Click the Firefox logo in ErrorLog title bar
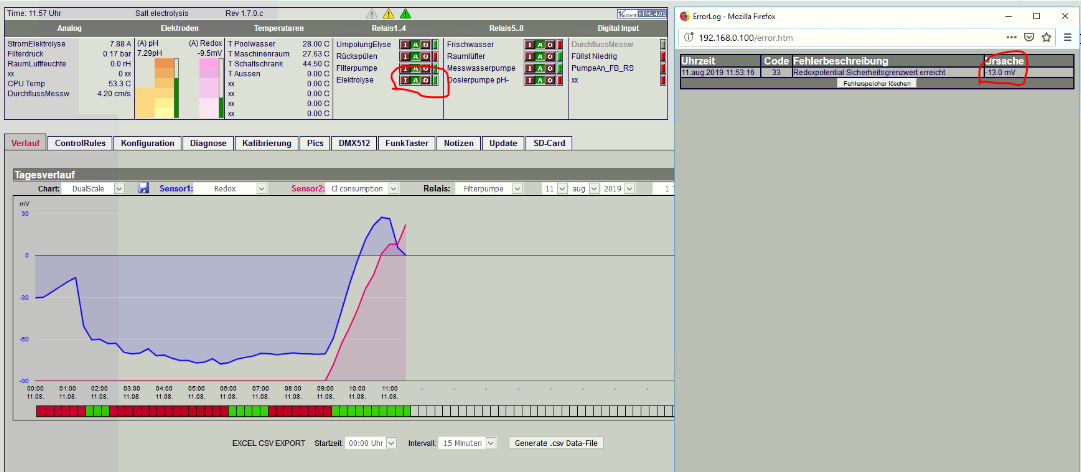This screenshot has width=1081, height=472. 685,16
